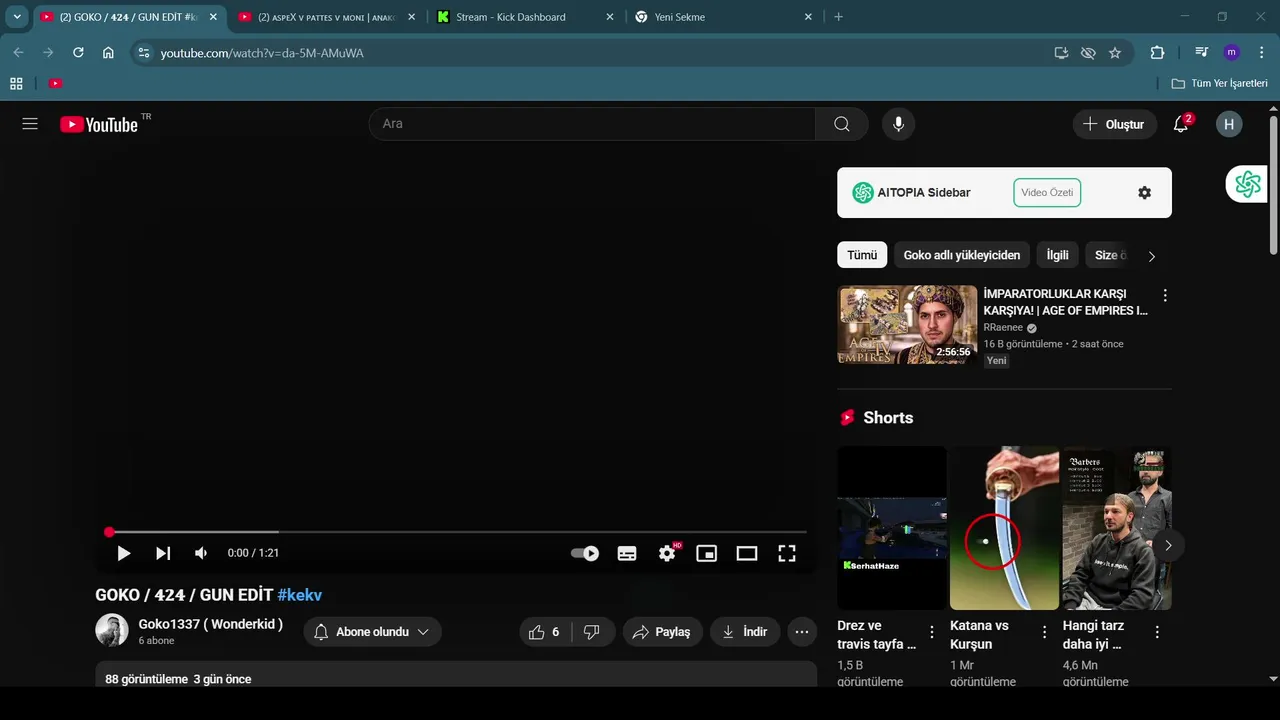The image size is (1280, 720).
Task: Expand next filter chips arrow
Action: coord(1151,256)
